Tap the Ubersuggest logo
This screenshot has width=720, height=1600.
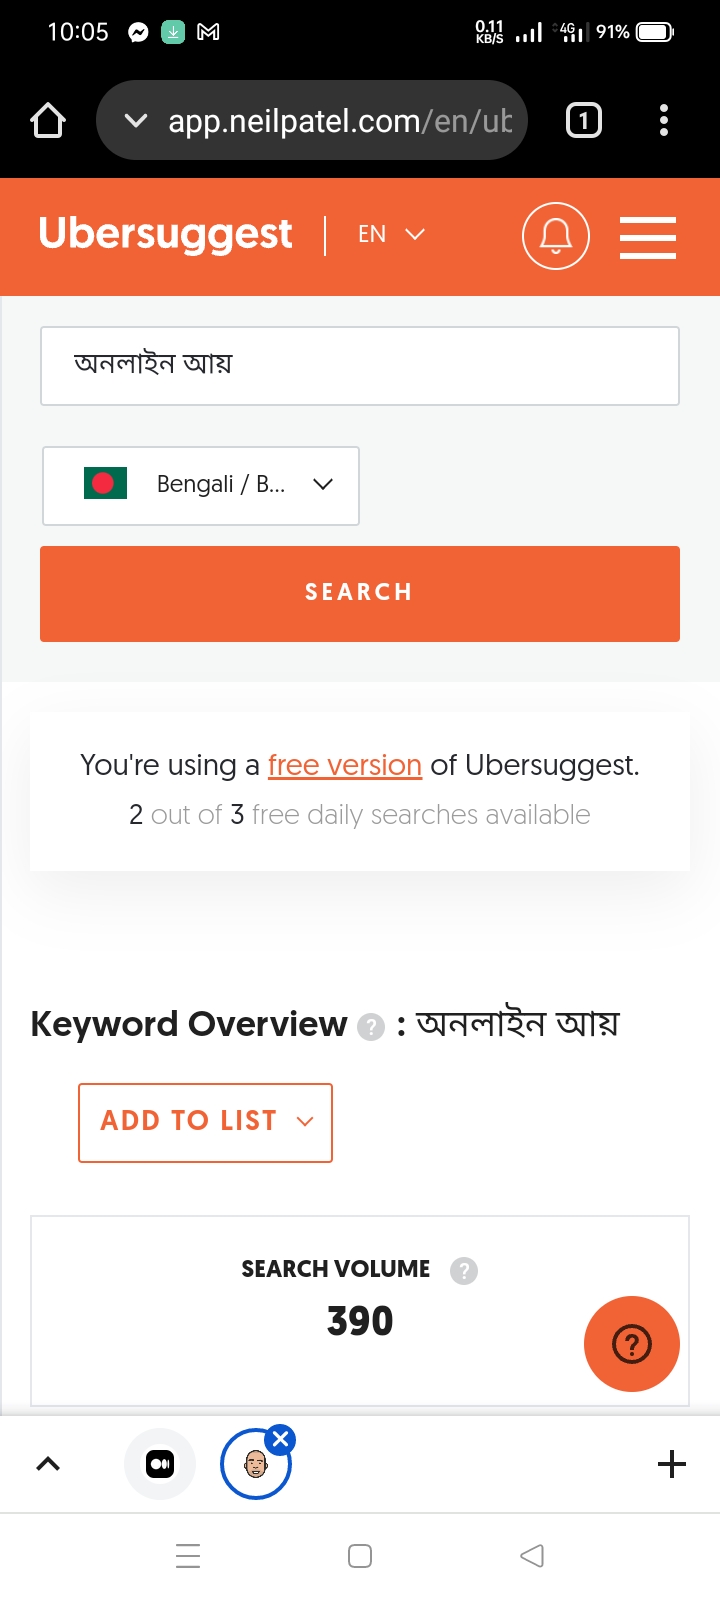tap(165, 234)
